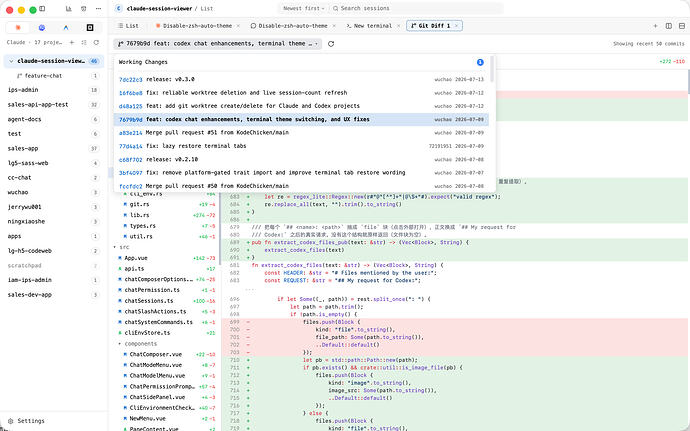690x431 pixels.
Task: Select Working Changes in commit list
Action: coord(301,62)
